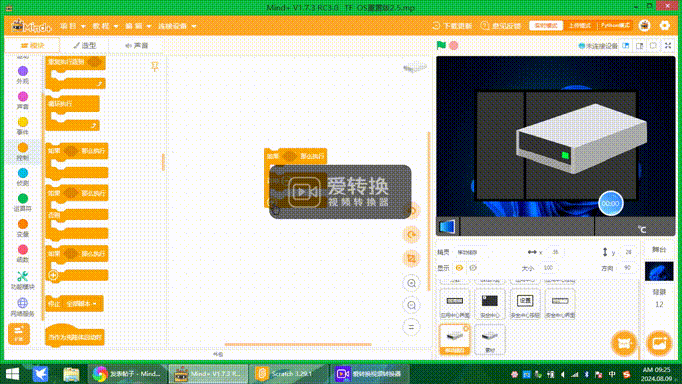The height and width of the screenshot is (384, 682).
Task: Click the horizontal workspace scrollbar
Action: click(298, 344)
